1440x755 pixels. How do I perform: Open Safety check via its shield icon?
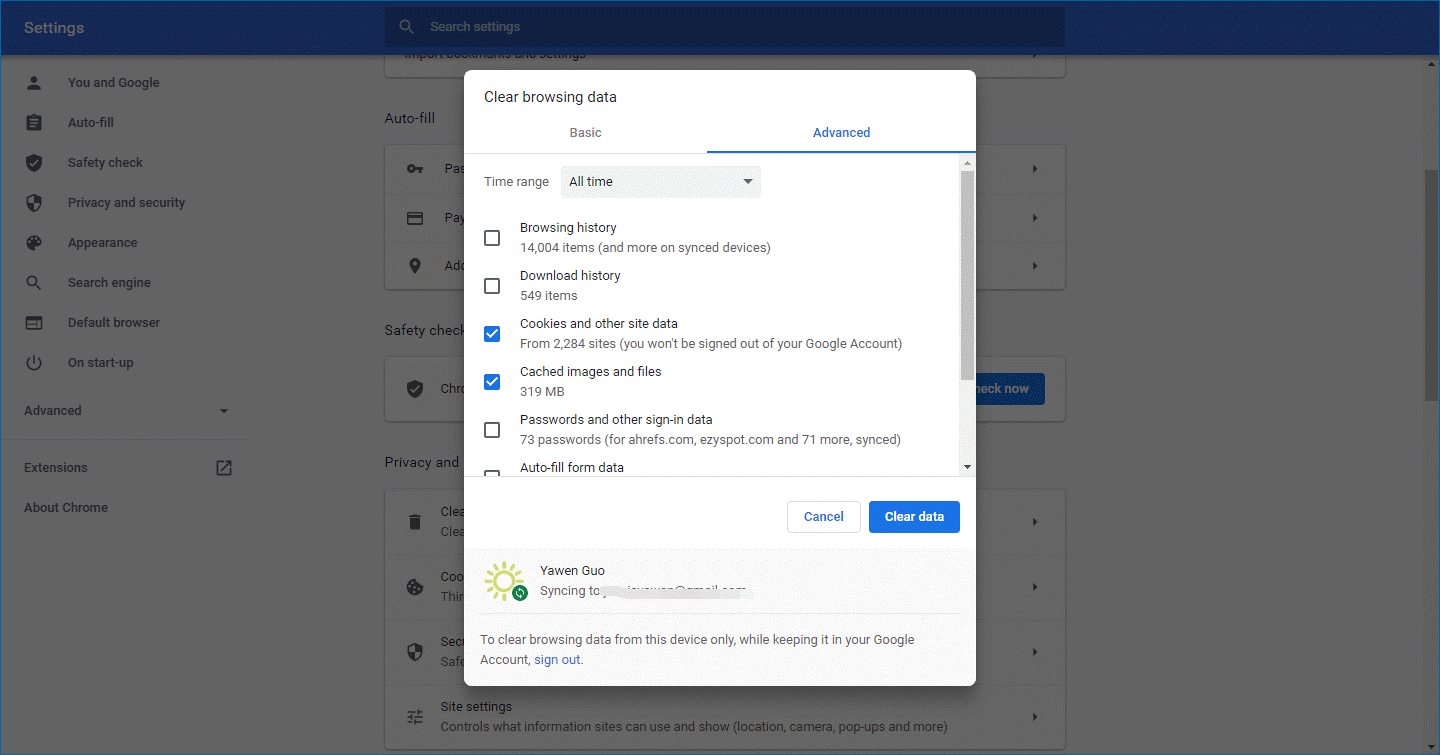pos(35,162)
